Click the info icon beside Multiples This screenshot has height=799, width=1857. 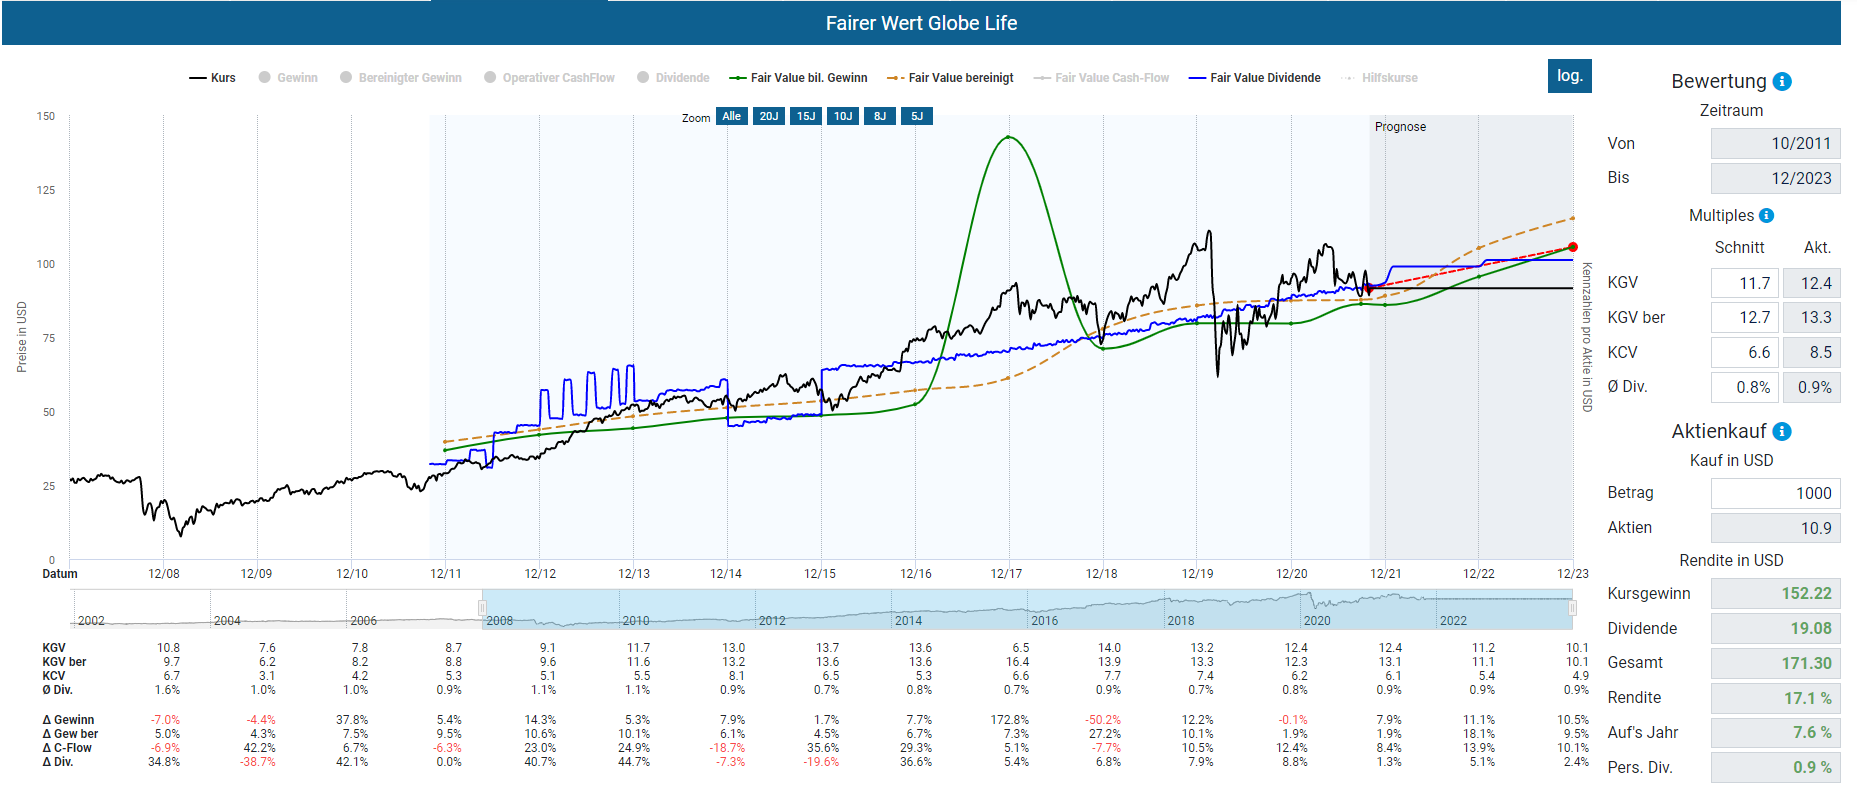tap(1766, 216)
